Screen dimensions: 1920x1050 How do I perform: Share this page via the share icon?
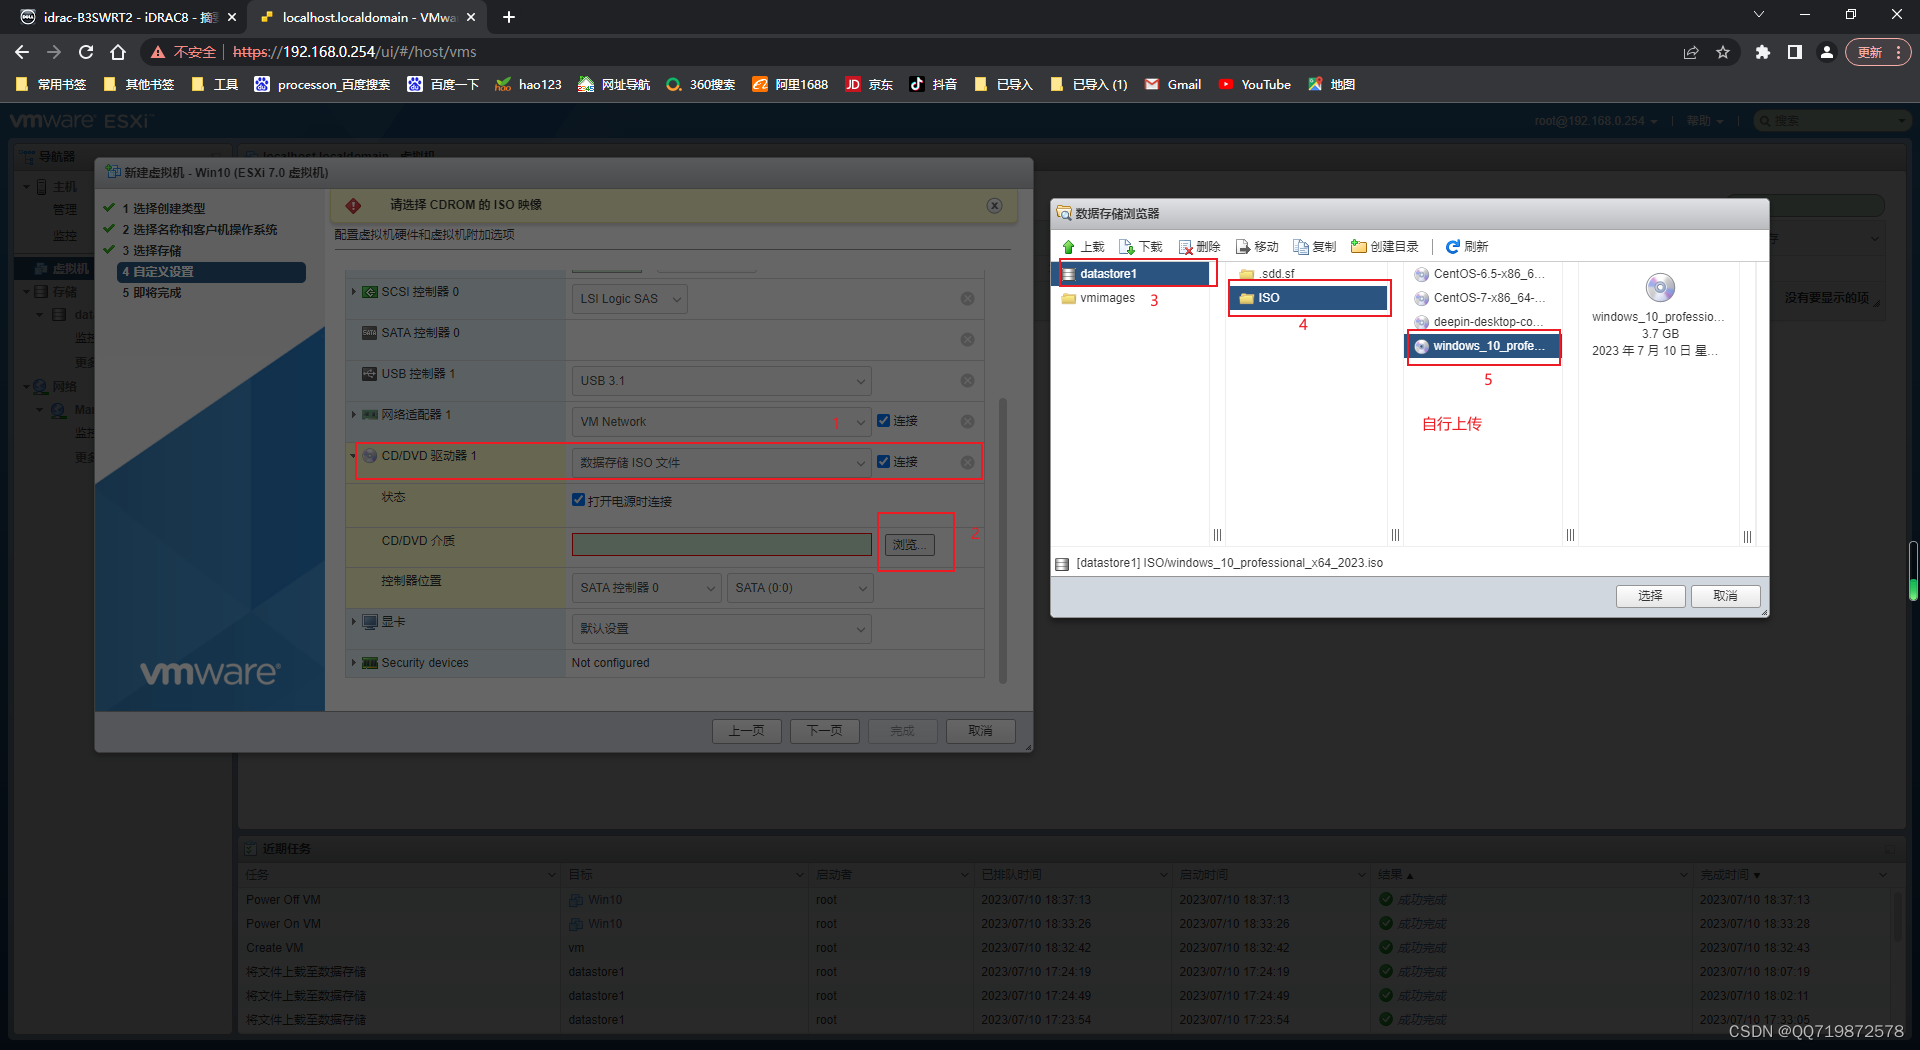[1691, 52]
